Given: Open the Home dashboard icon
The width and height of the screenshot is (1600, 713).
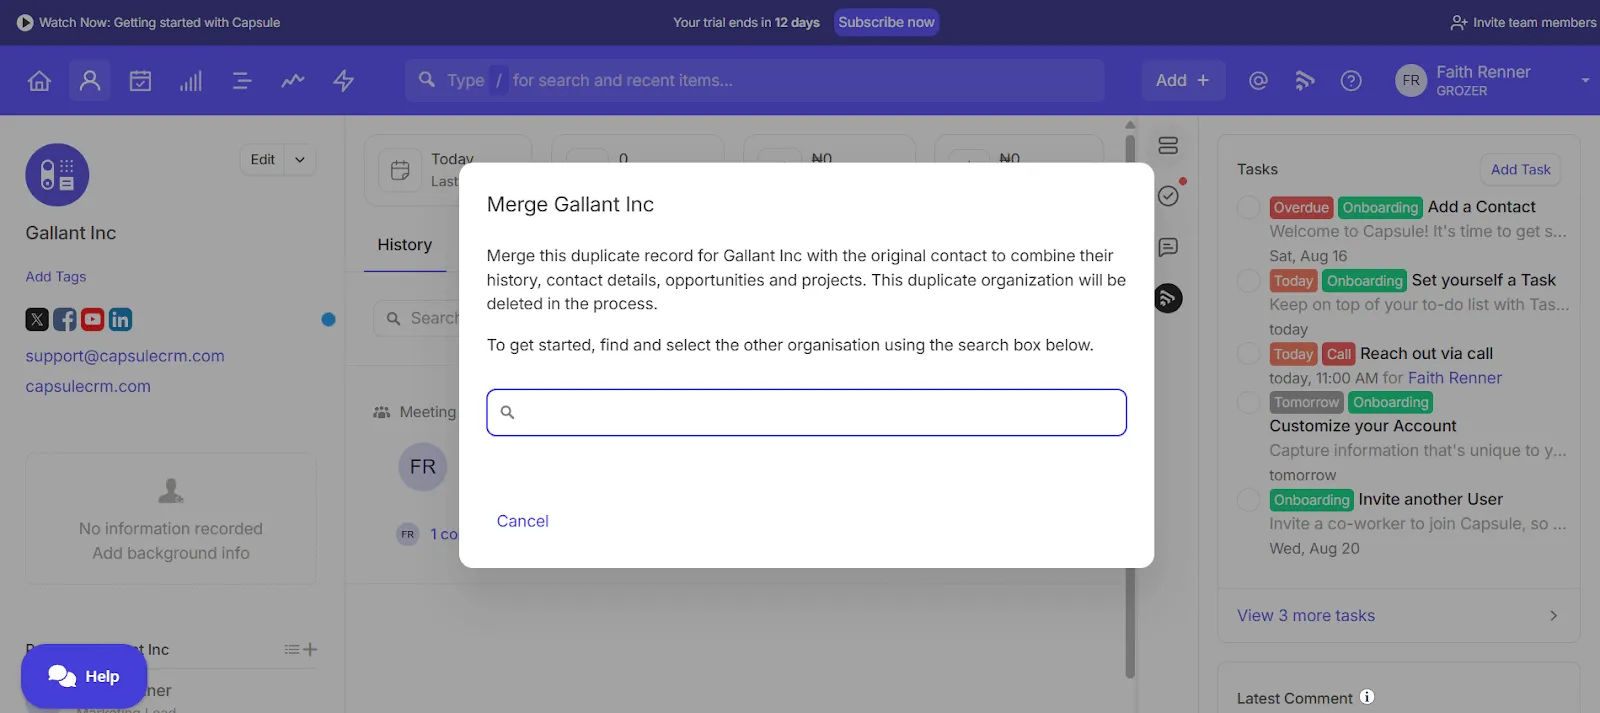Looking at the screenshot, I should coord(39,81).
